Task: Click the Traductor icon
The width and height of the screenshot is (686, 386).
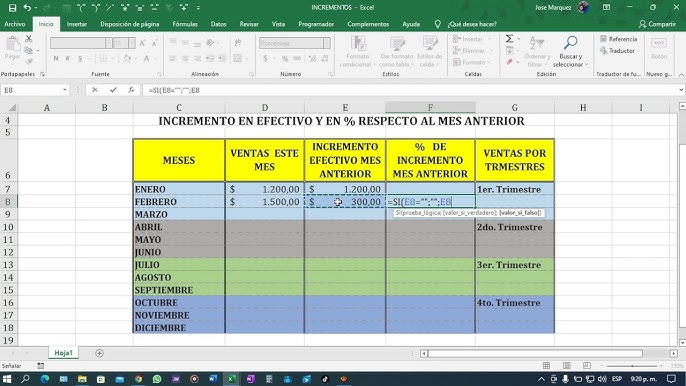Action: pyautogui.click(x=617, y=51)
